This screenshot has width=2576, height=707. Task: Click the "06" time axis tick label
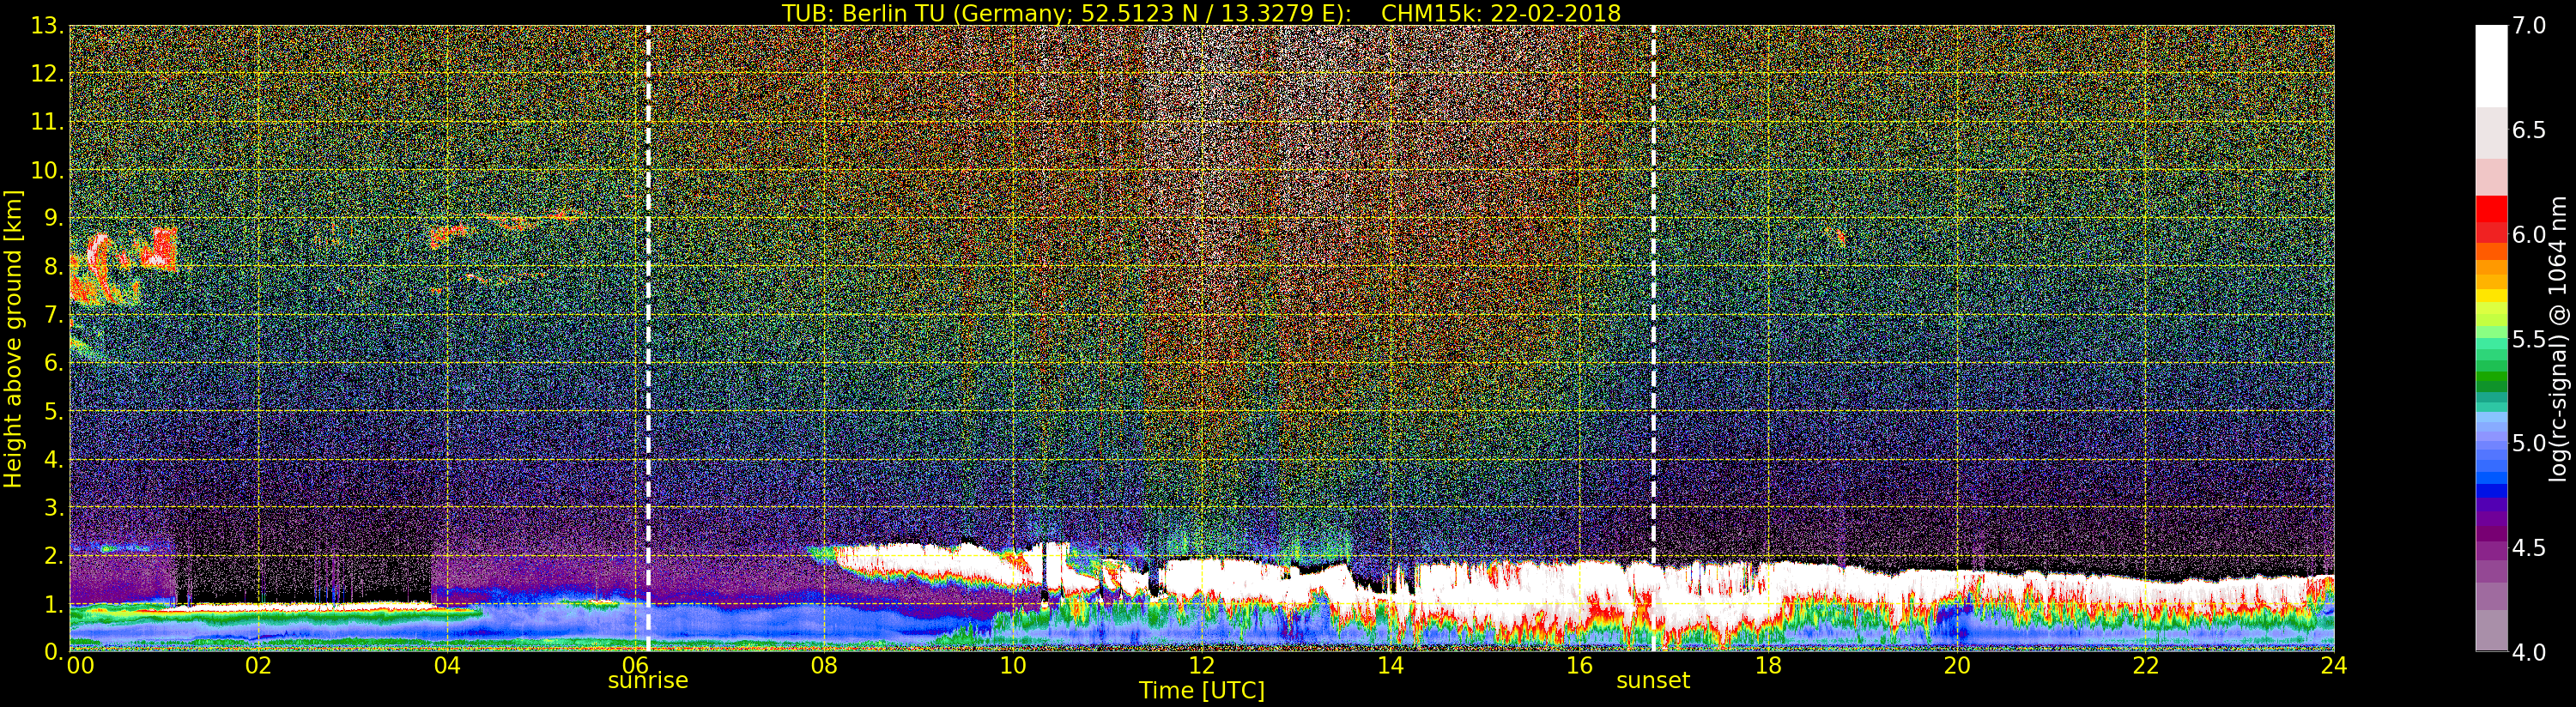click(x=635, y=665)
